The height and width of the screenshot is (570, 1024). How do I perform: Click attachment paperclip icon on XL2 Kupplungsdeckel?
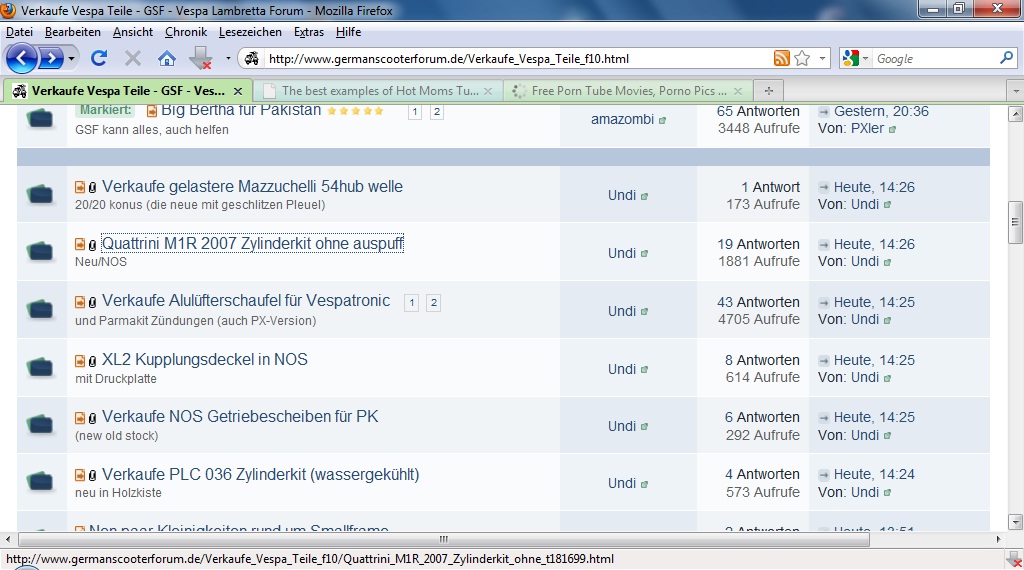point(92,361)
